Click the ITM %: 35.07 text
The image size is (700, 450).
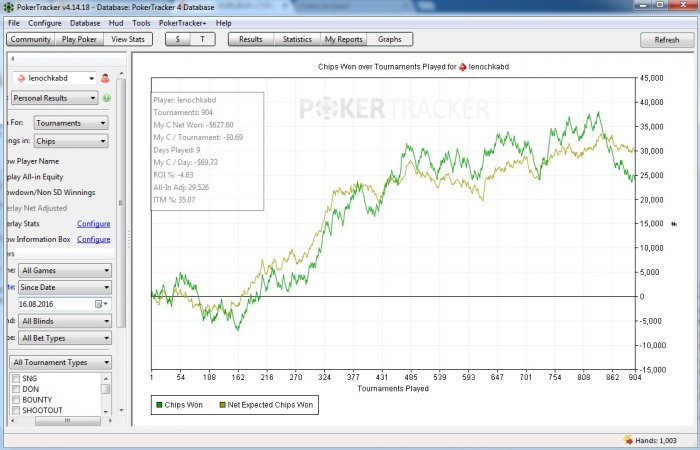point(174,200)
